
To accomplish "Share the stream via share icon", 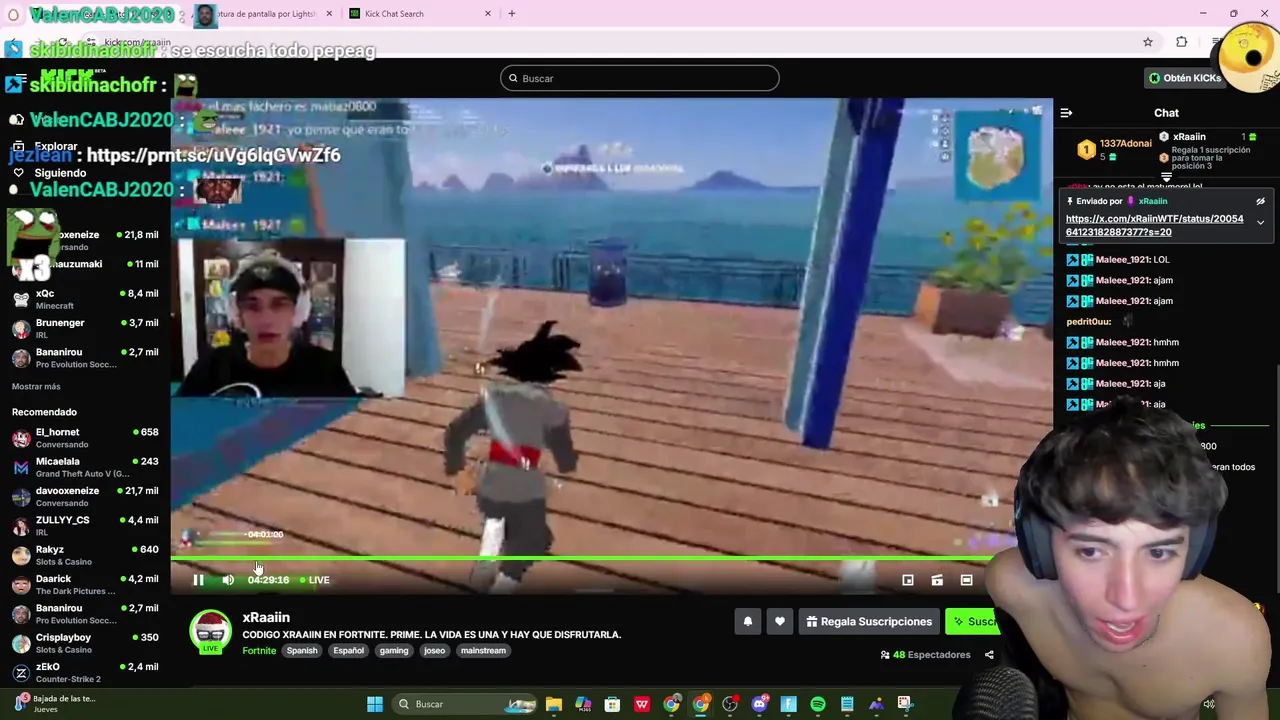I will pos(989,655).
